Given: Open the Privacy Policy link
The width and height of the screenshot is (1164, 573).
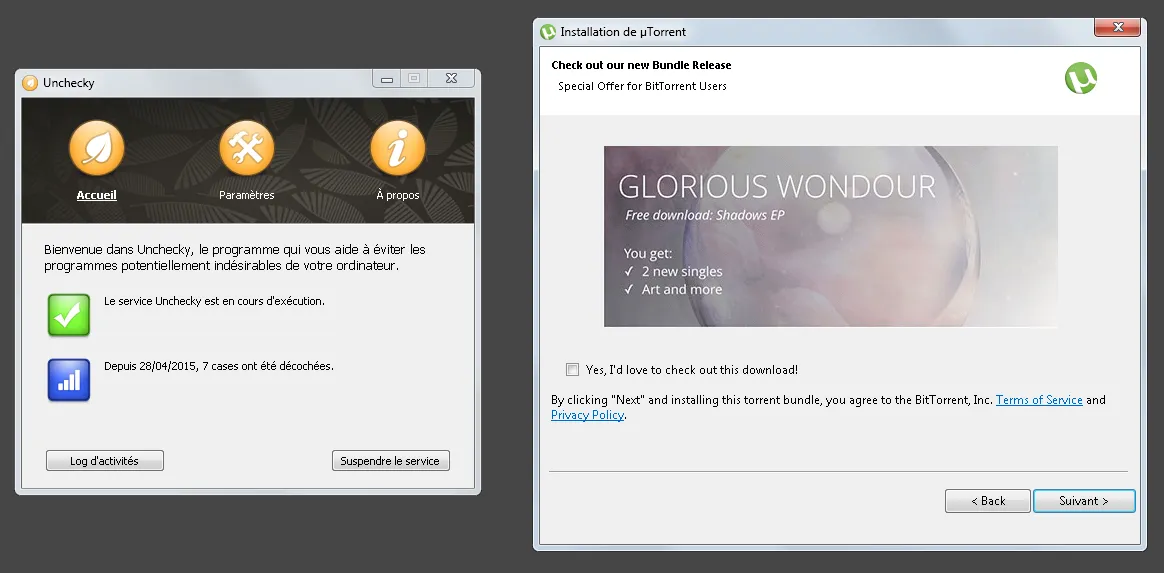Looking at the screenshot, I should pyautogui.click(x=587, y=415).
